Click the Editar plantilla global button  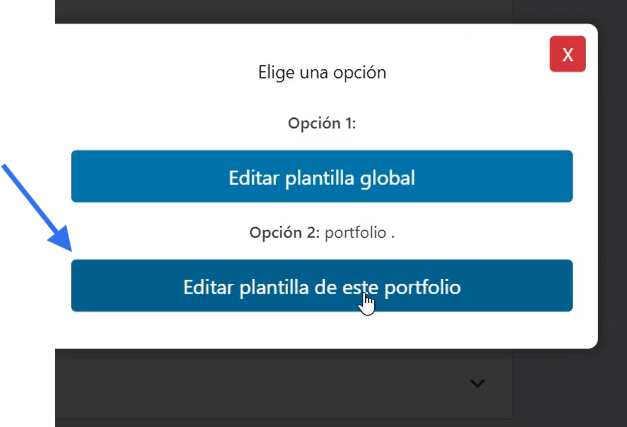click(x=321, y=177)
